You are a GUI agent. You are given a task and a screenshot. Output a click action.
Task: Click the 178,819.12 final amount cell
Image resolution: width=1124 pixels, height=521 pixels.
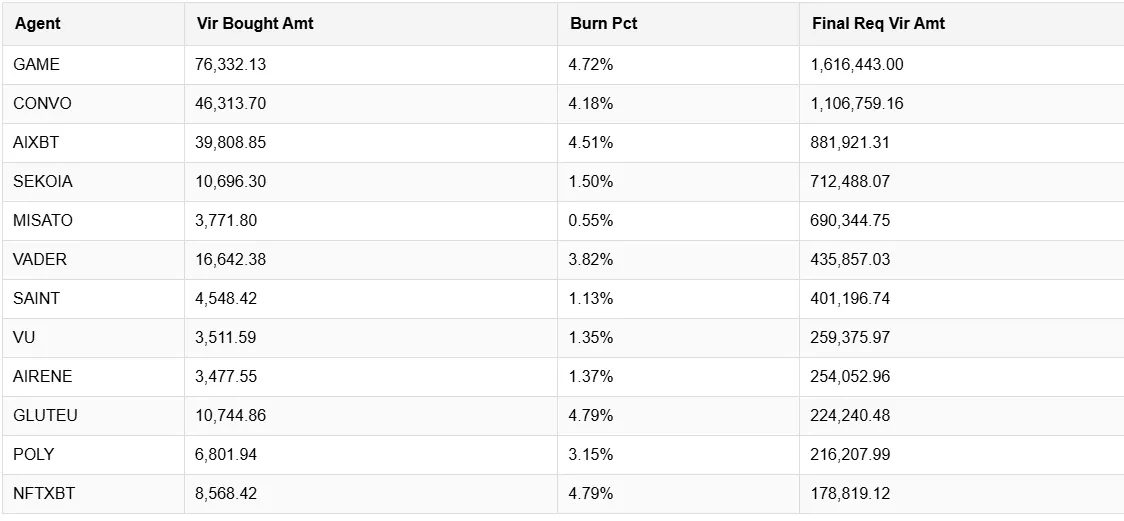[x=961, y=494]
